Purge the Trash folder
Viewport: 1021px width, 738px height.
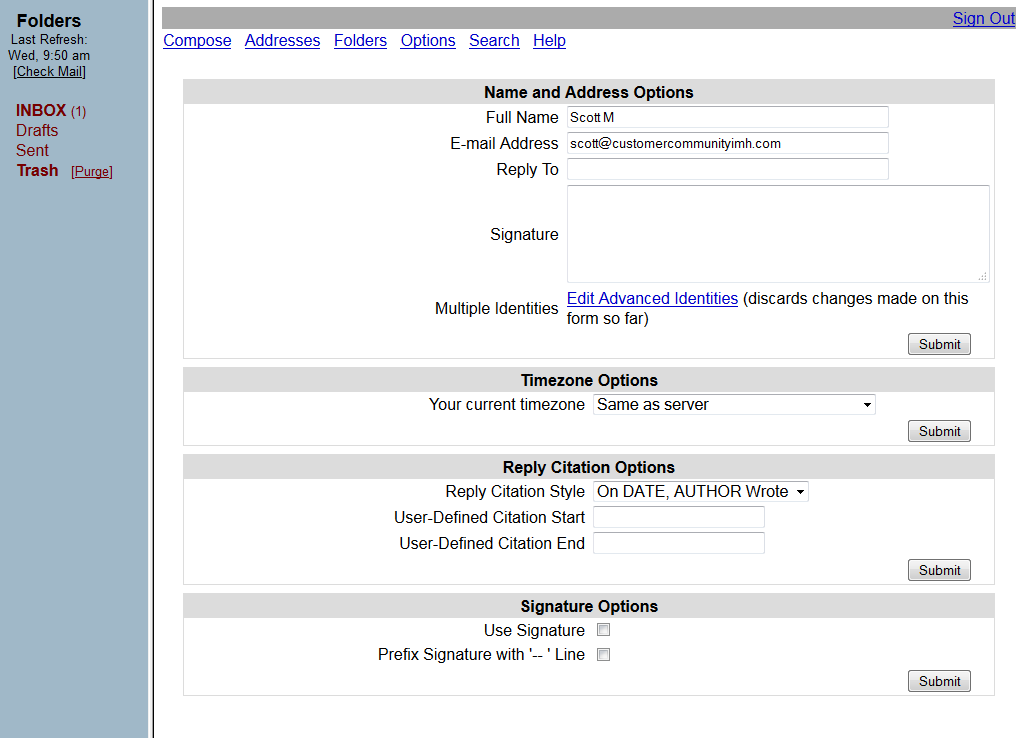tap(92, 171)
